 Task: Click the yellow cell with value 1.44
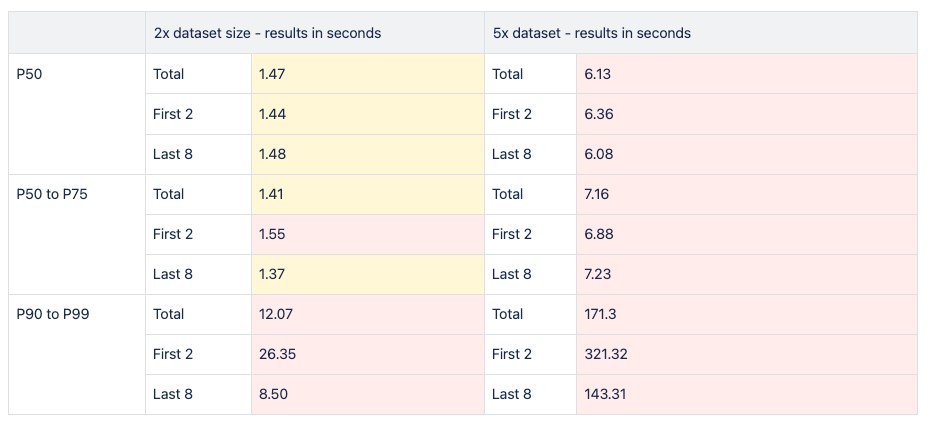367,114
